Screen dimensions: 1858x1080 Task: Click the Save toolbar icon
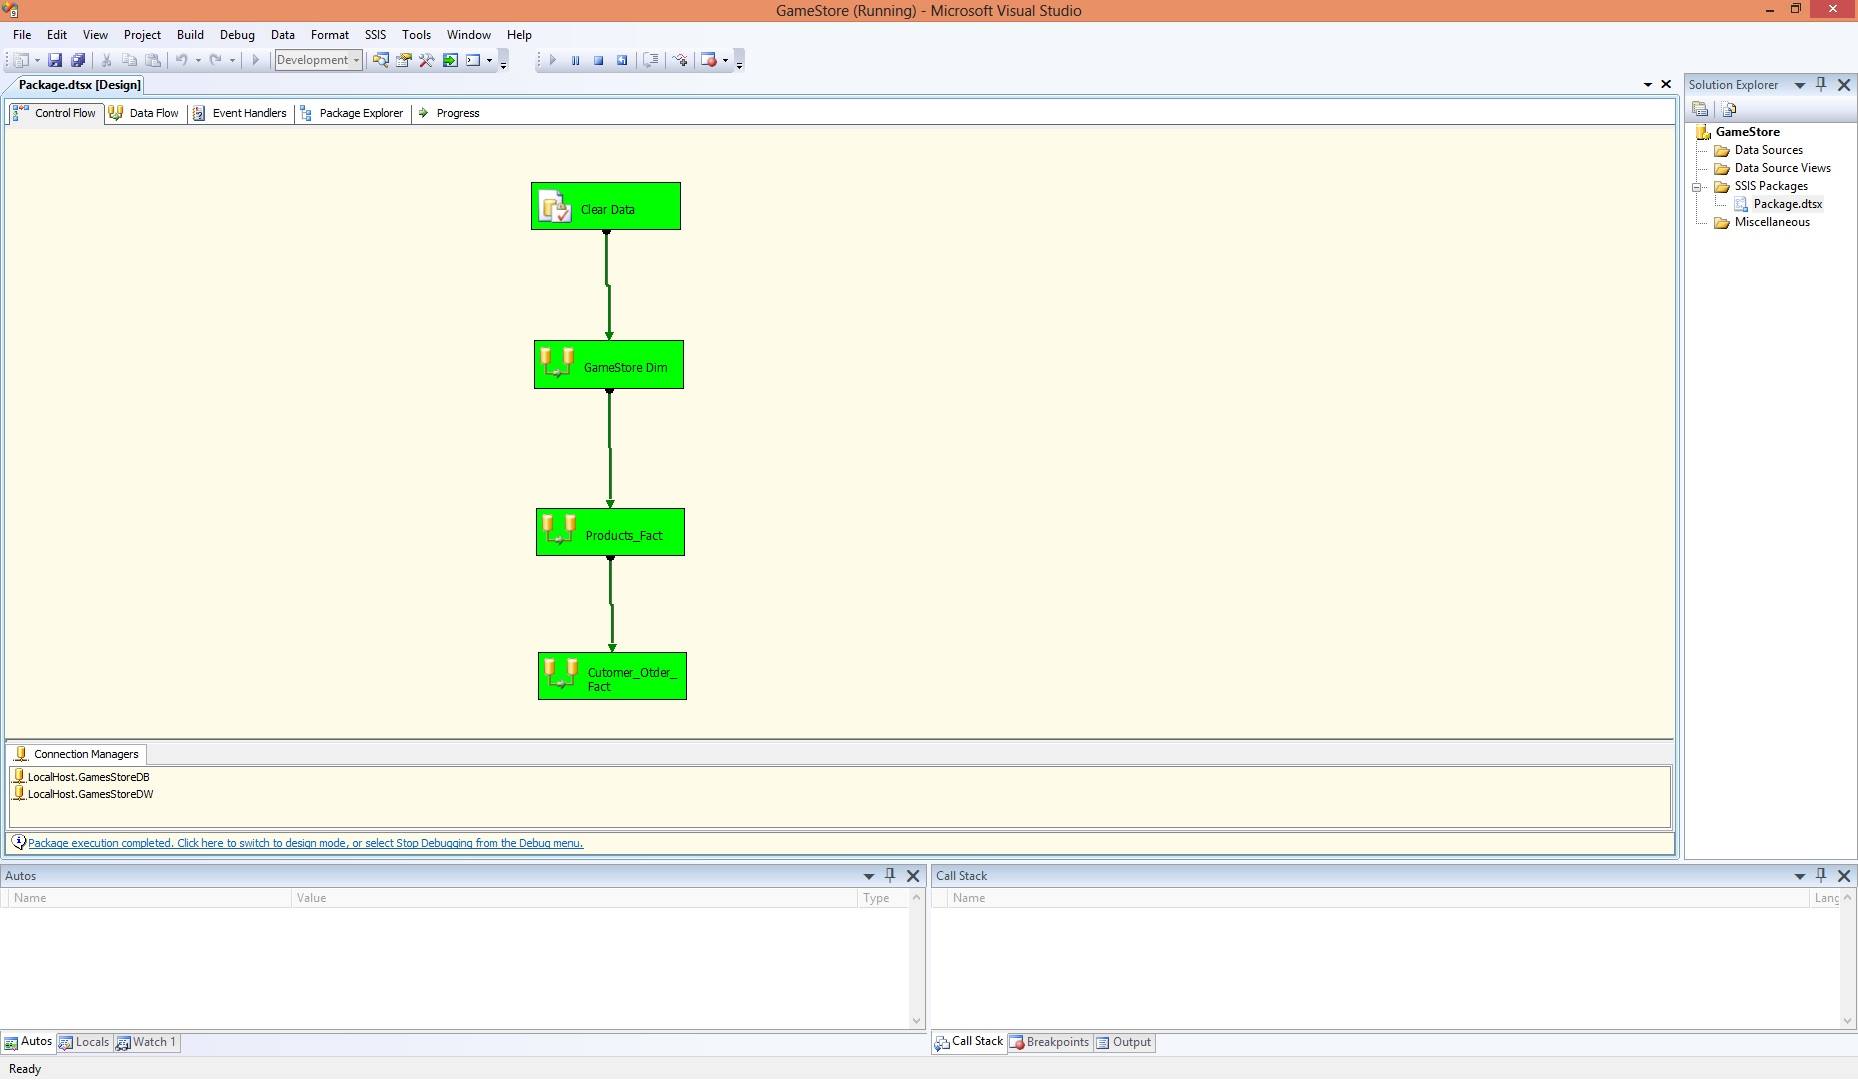click(x=55, y=60)
